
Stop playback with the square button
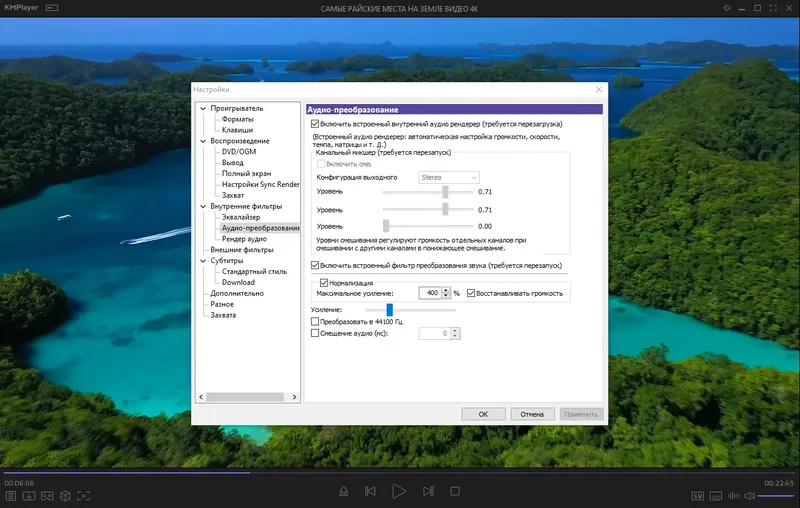[x=455, y=491]
